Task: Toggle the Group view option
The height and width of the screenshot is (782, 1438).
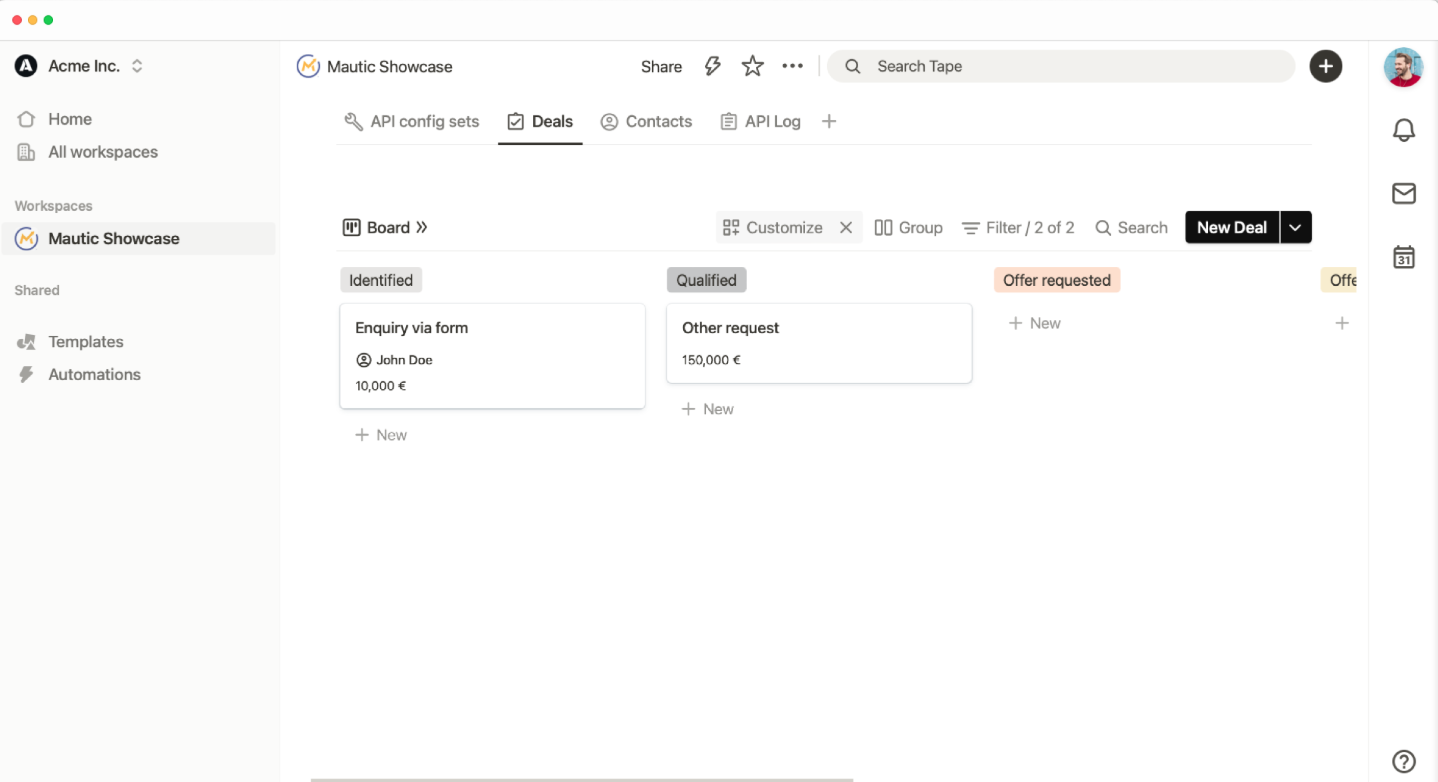Action: pyautogui.click(x=908, y=228)
